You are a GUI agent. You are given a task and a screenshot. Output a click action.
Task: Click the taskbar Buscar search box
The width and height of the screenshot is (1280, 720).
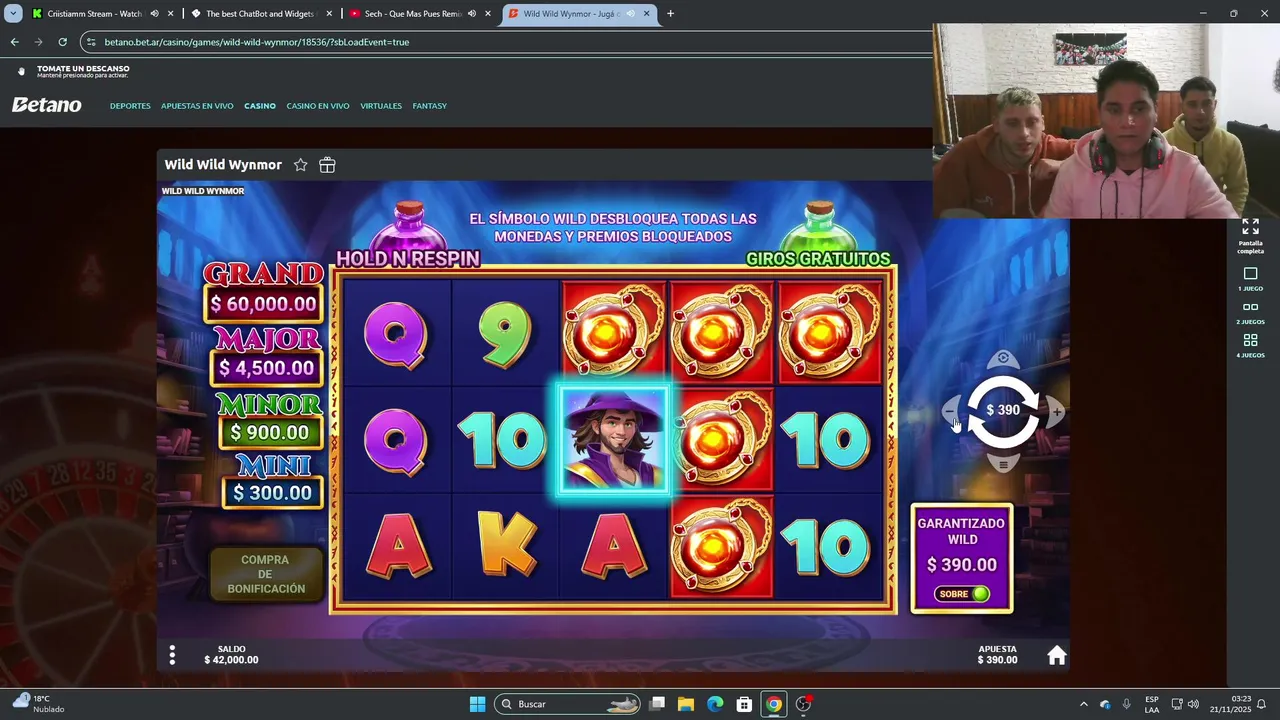click(568, 704)
